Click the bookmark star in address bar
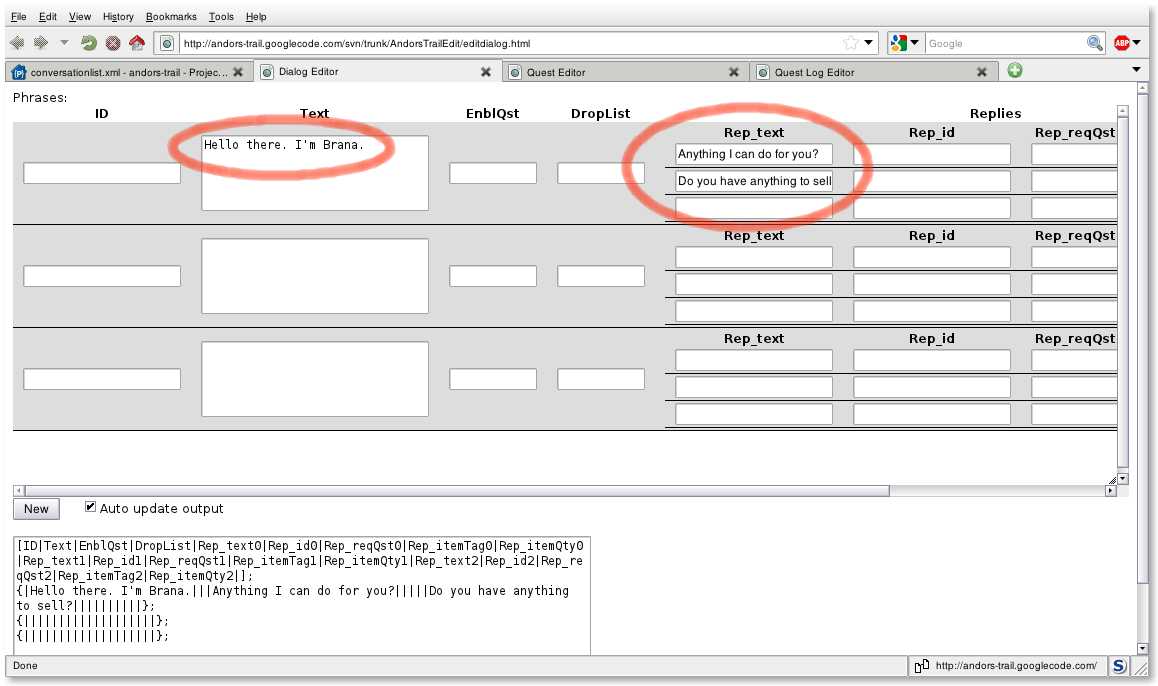 click(850, 43)
